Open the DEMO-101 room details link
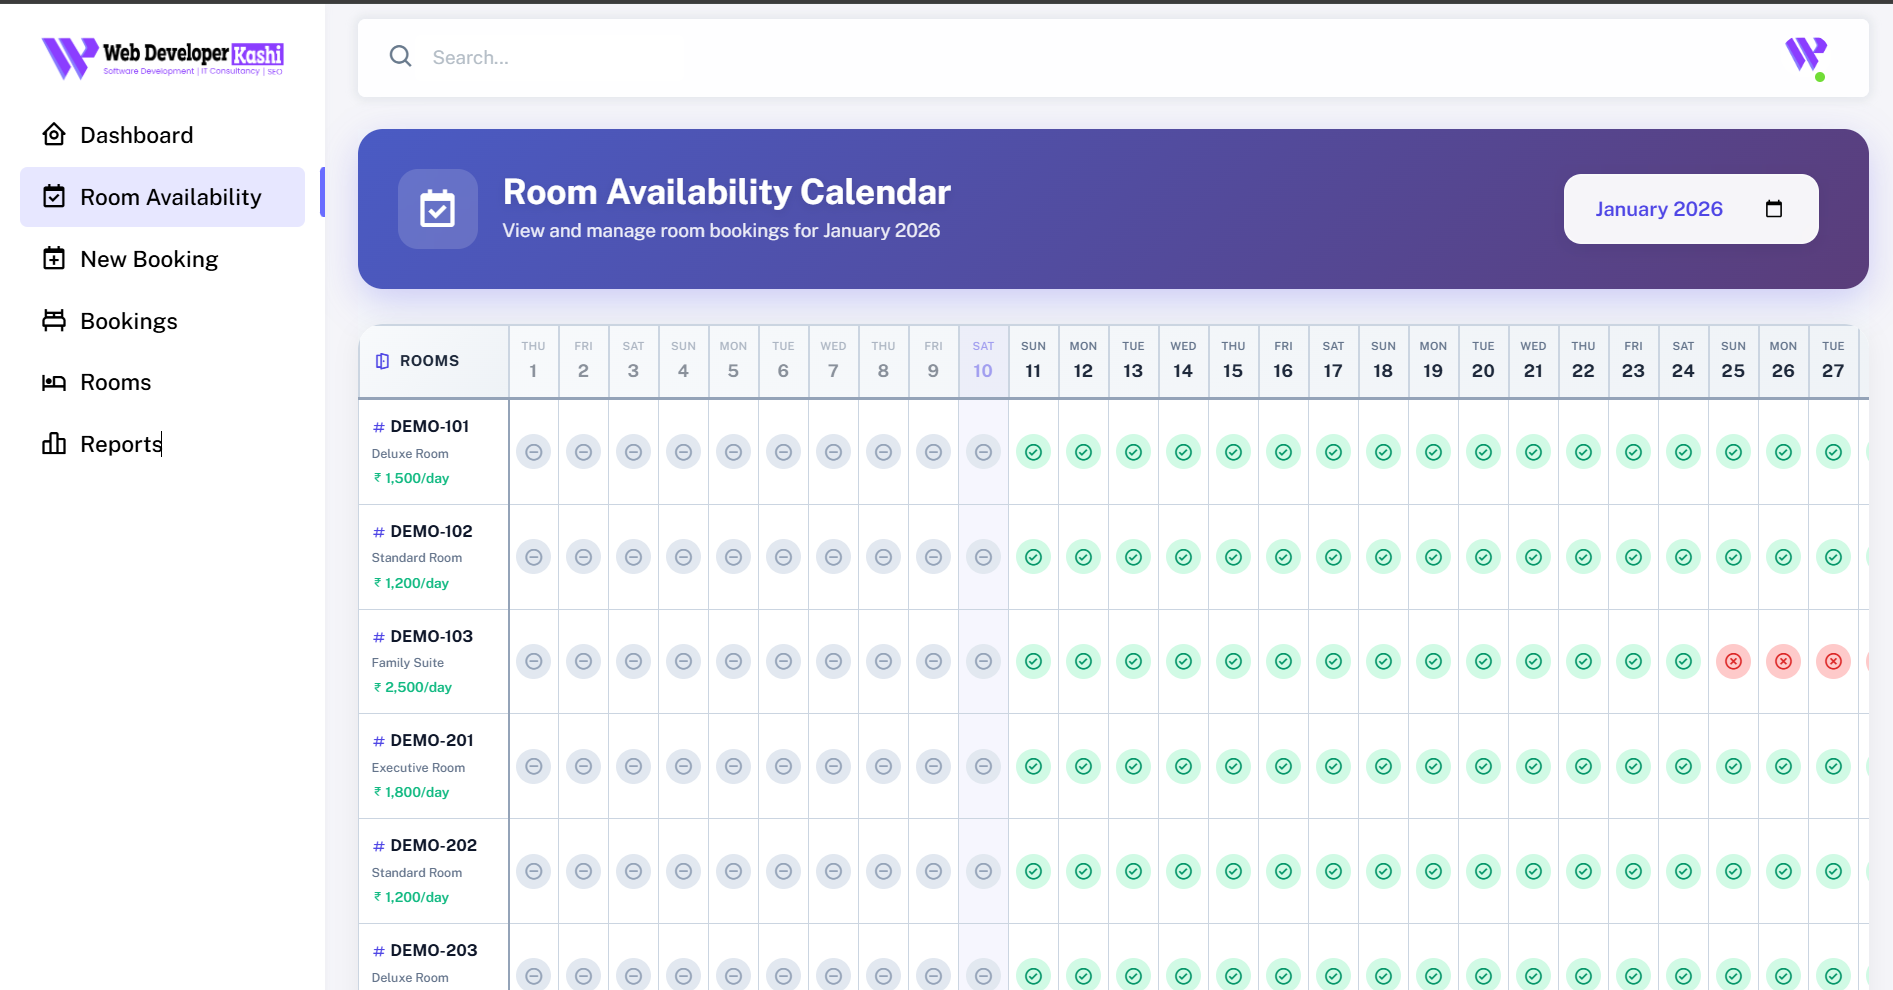 tap(429, 425)
